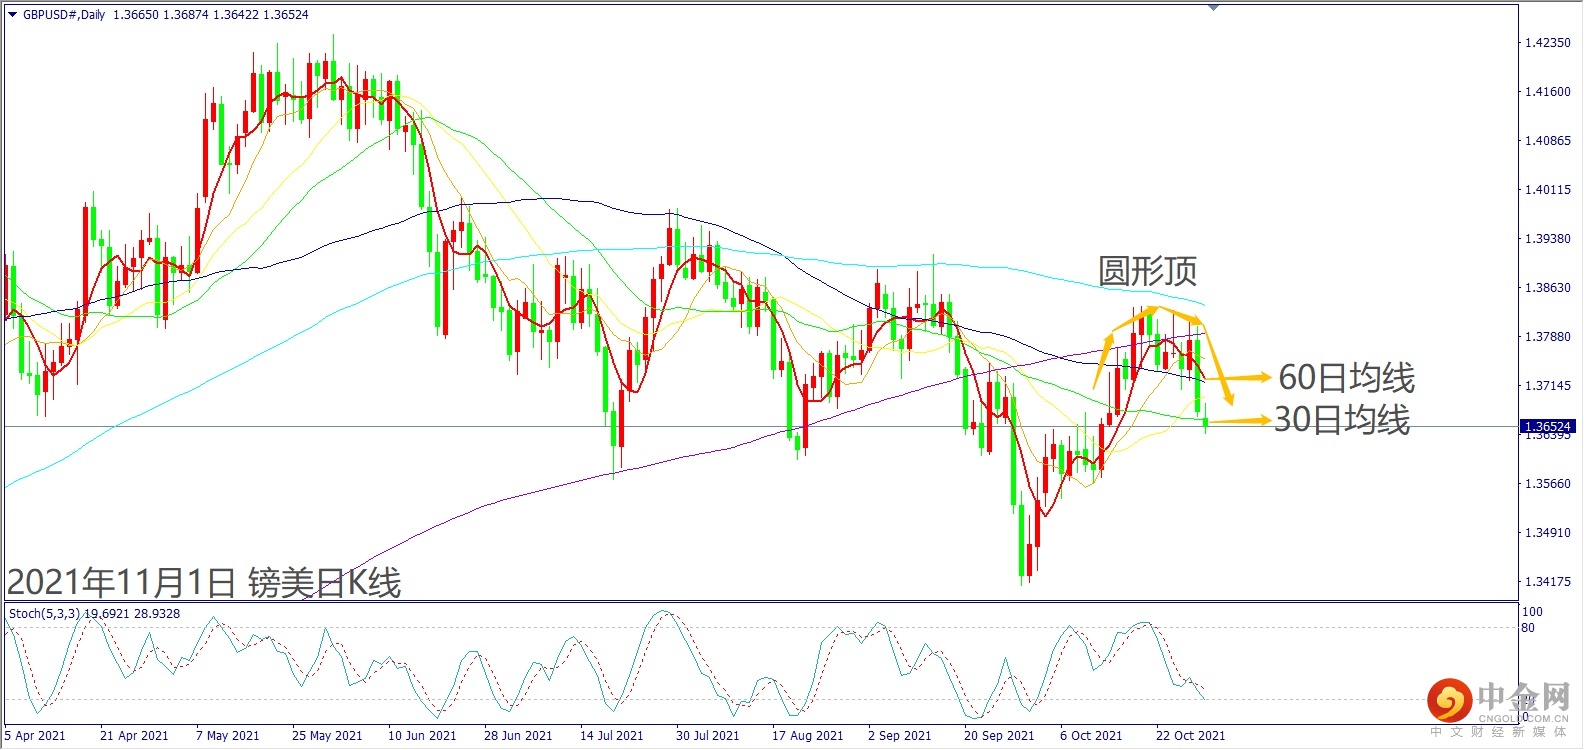This screenshot has width=1584, height=750.
Task: Click the 1.34910 price axis label
Action: [x=1547, y=533]
